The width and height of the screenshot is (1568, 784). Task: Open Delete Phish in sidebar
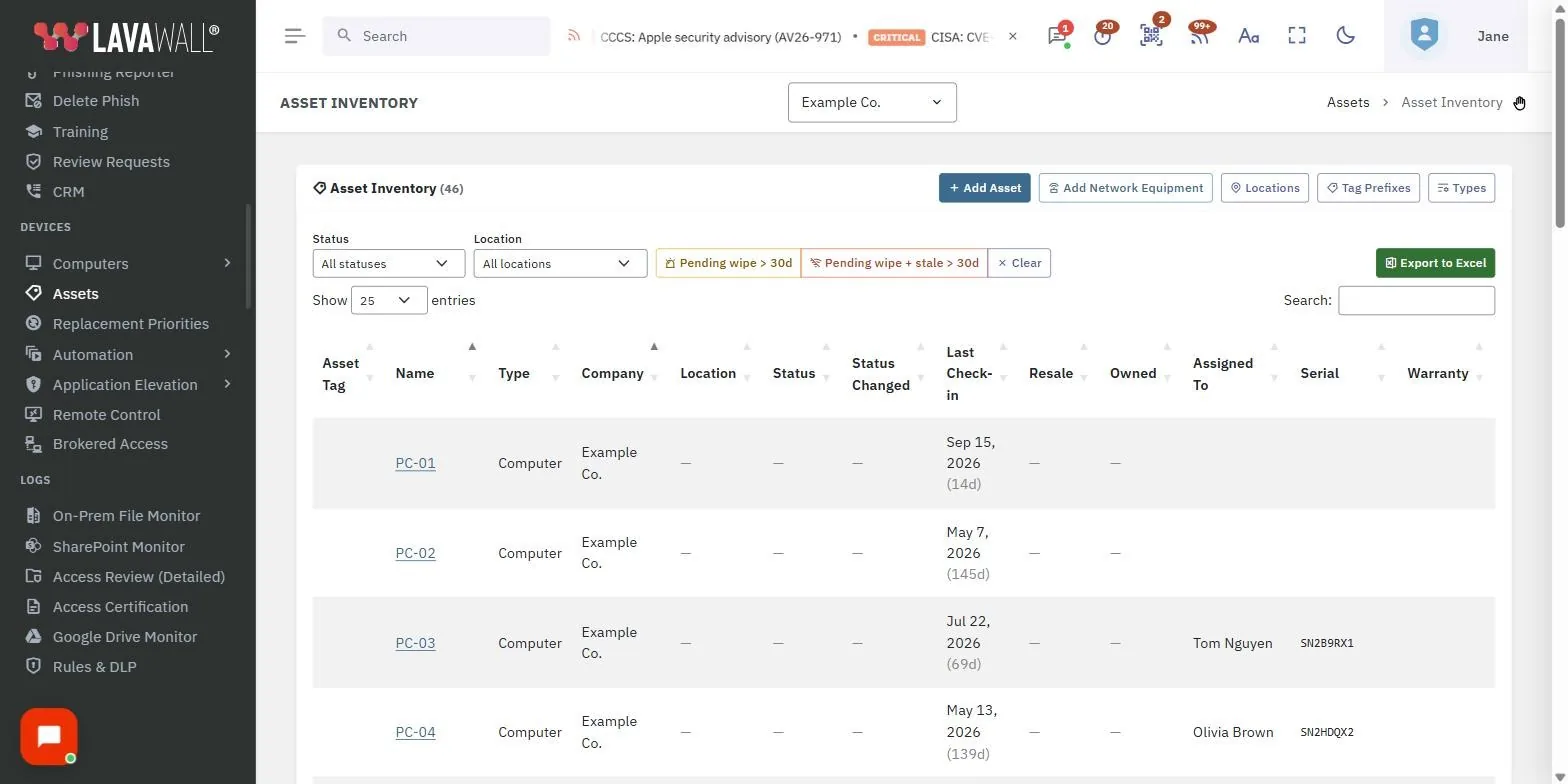point(96,101)
